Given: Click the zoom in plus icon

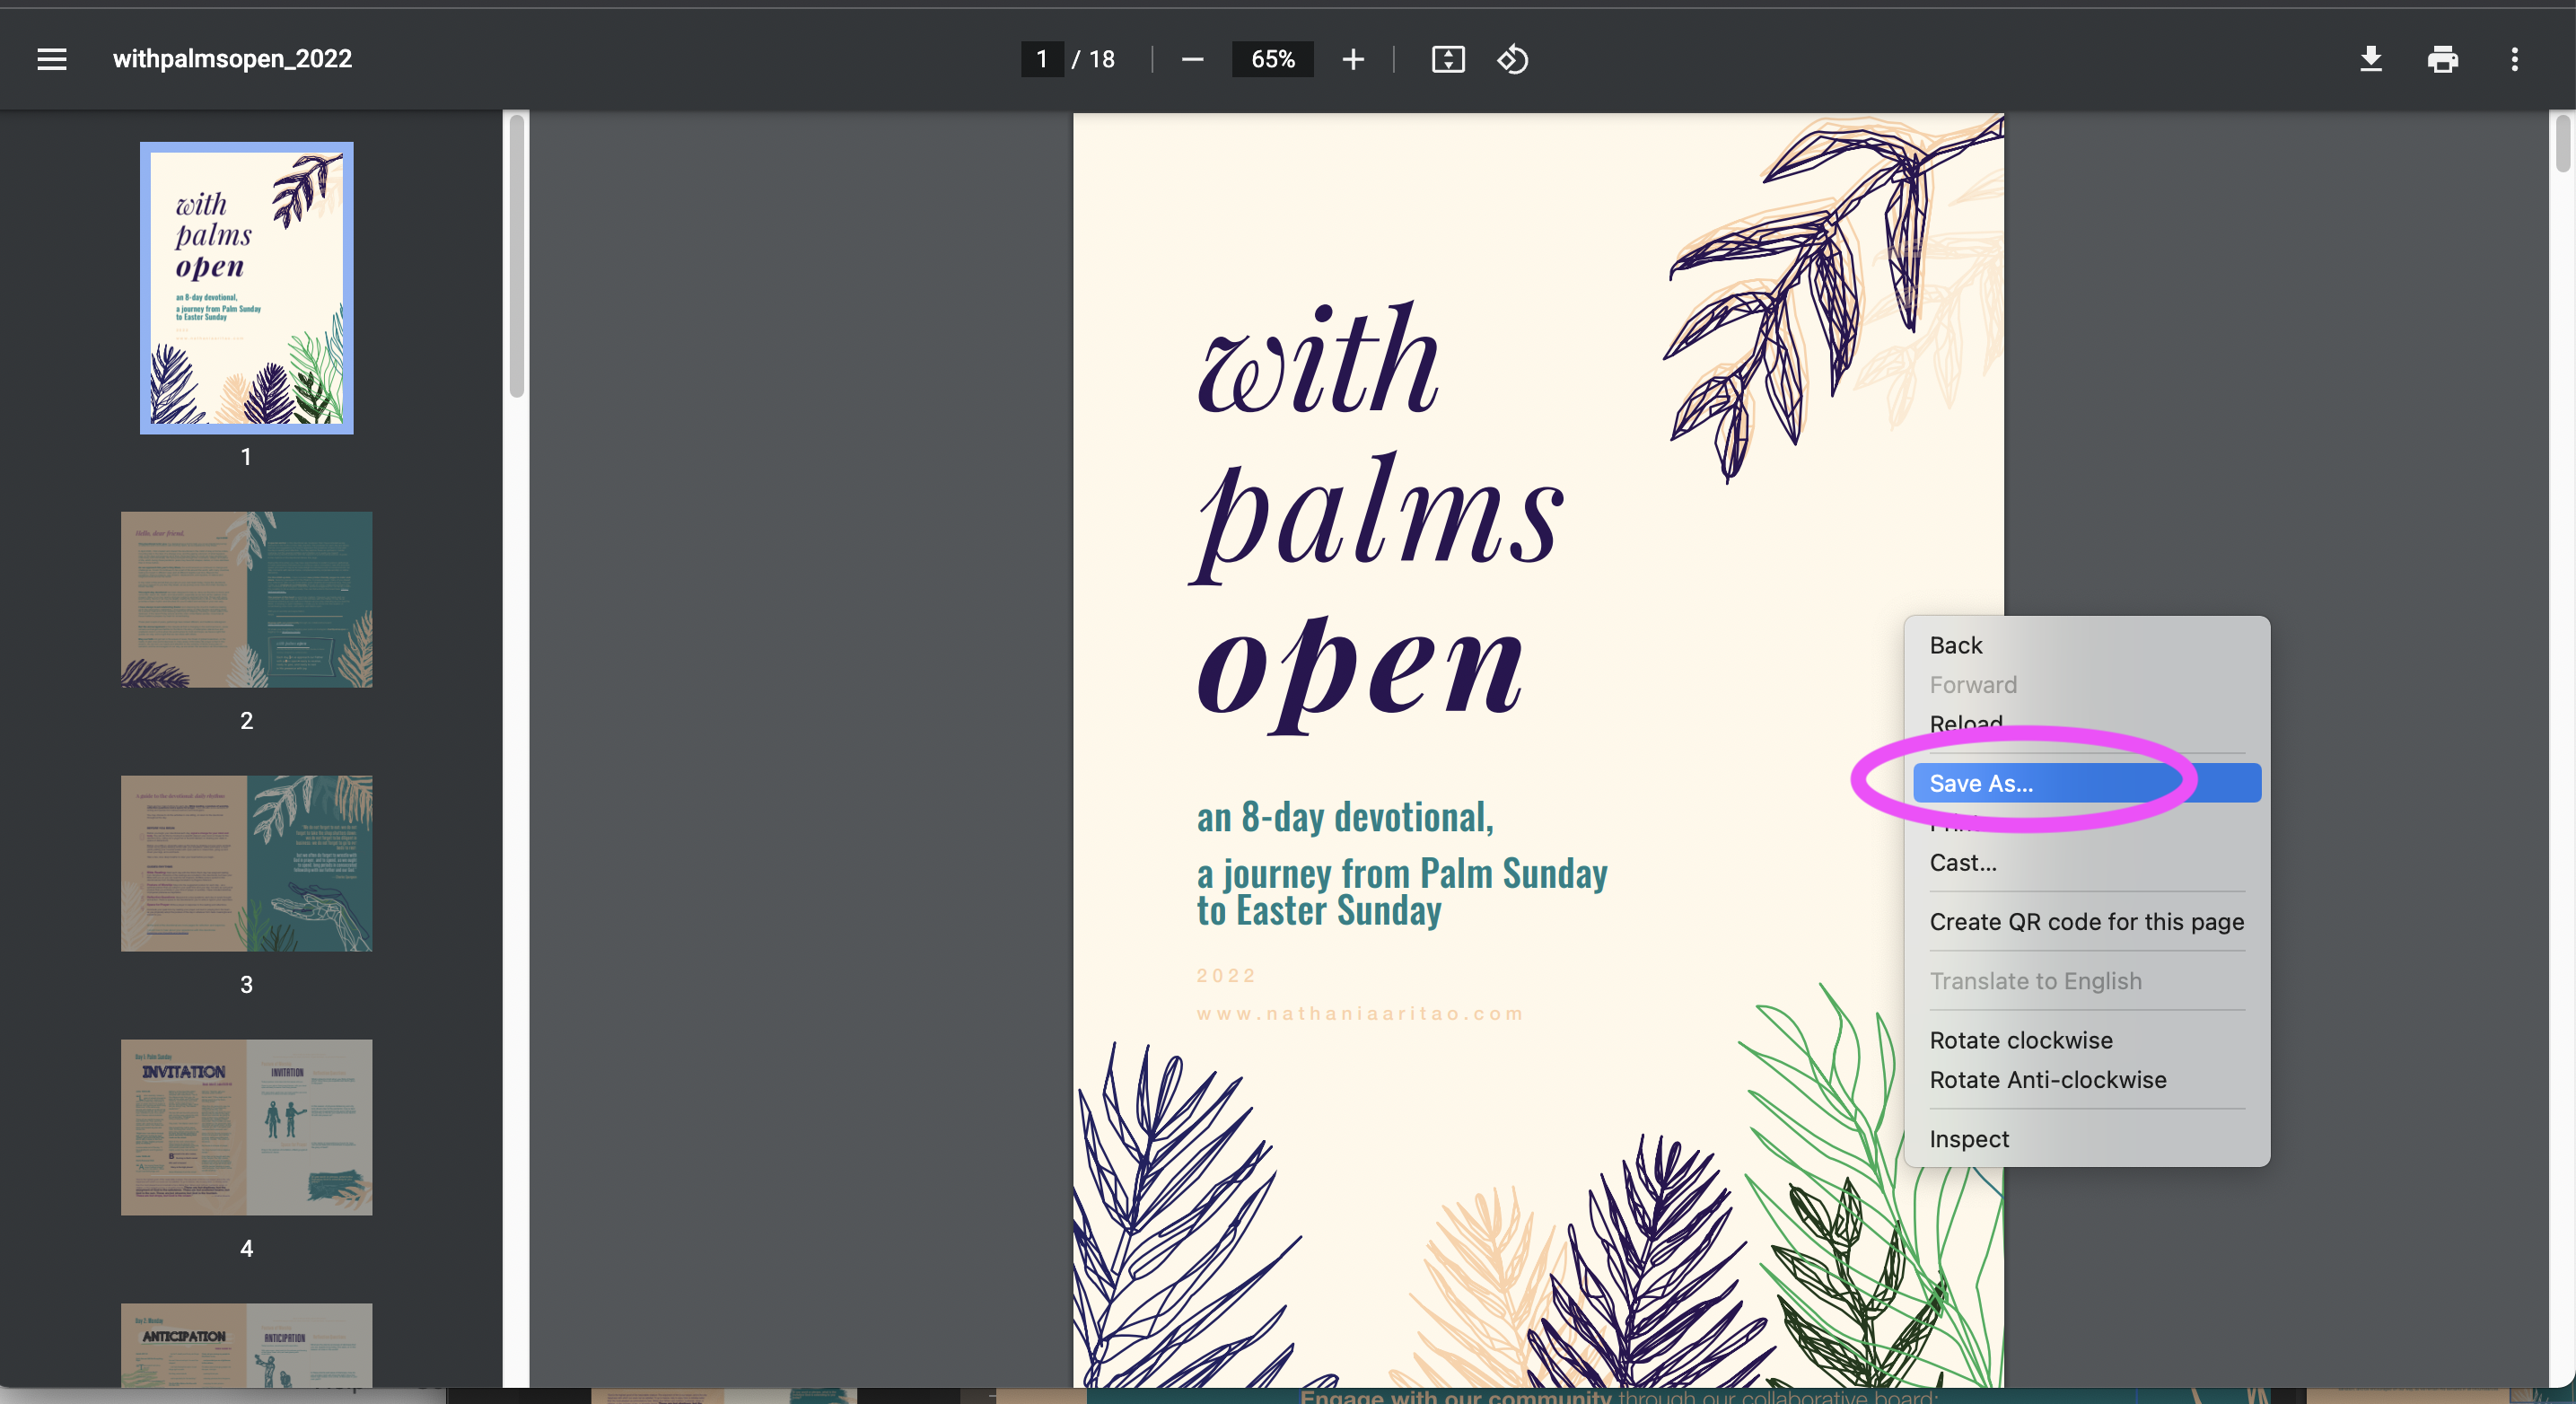Looking at the screenshot, I should pyautogui.click(x=1352, y=59).
